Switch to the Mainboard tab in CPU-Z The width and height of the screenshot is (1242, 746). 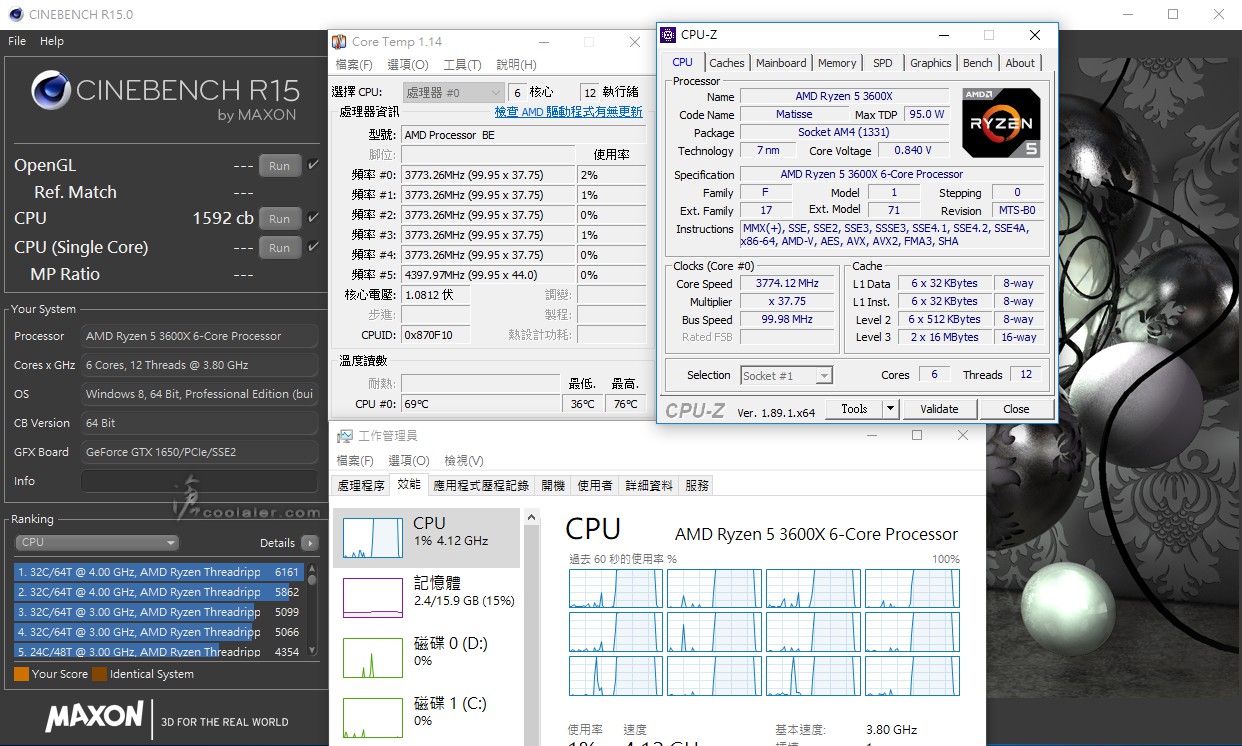(781, 63)
